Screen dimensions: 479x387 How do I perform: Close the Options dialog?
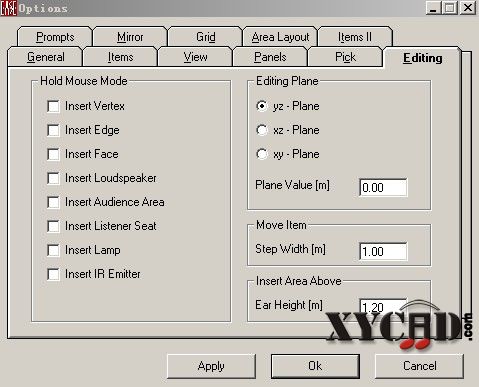(x=468, y=8)
